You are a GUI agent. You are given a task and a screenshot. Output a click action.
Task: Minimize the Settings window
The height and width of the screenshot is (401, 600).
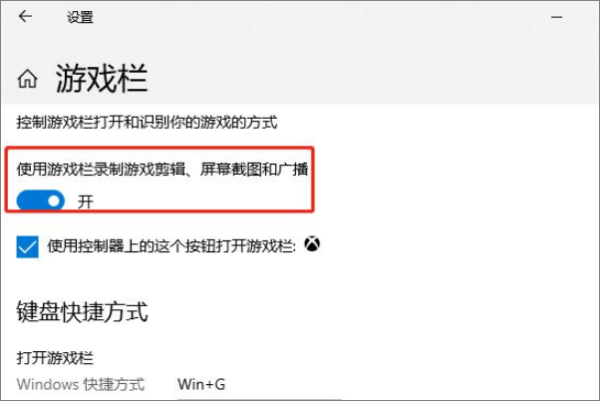(x=556, y=17)
